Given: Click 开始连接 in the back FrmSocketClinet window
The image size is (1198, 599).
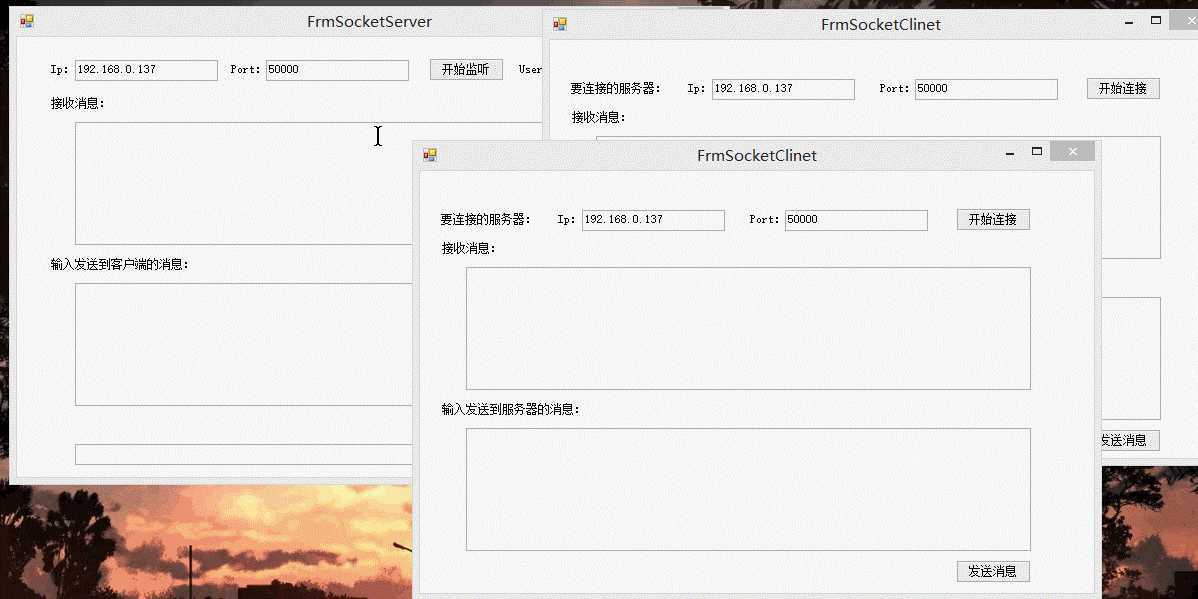Looking at the screenshot, I should 1123,89.
